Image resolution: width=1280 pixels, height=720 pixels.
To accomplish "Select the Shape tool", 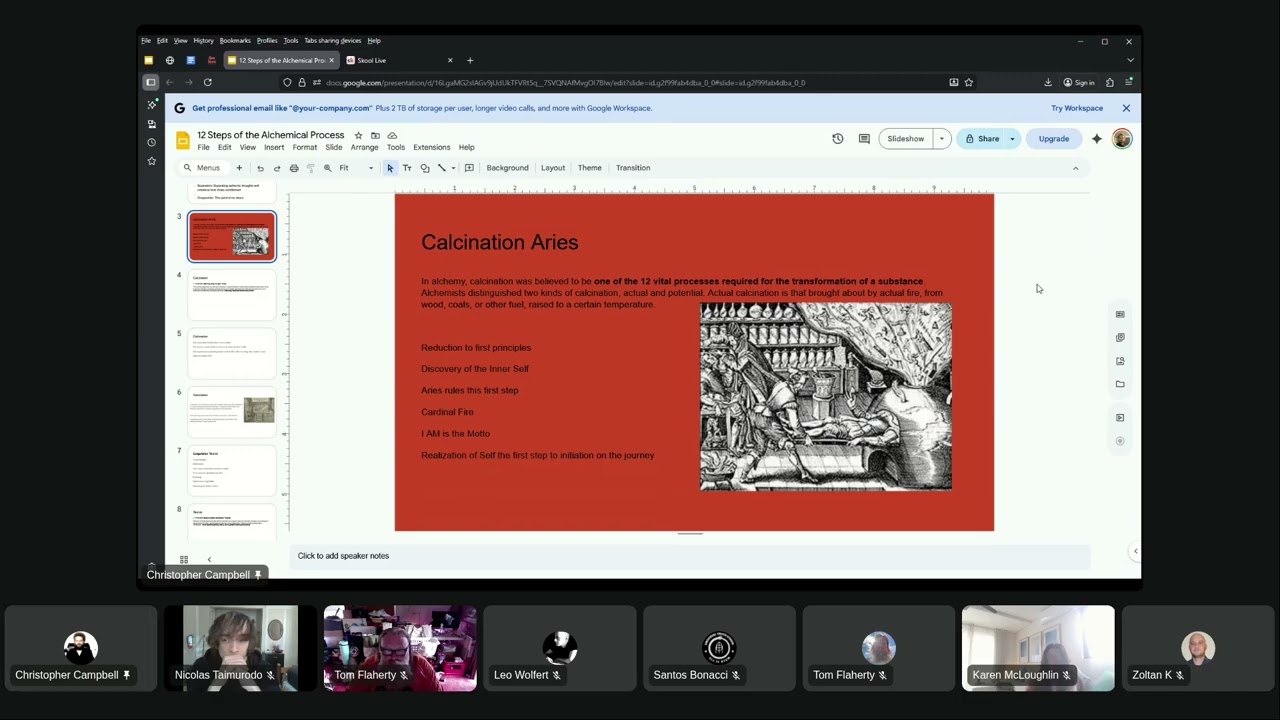I will (425, 168).
